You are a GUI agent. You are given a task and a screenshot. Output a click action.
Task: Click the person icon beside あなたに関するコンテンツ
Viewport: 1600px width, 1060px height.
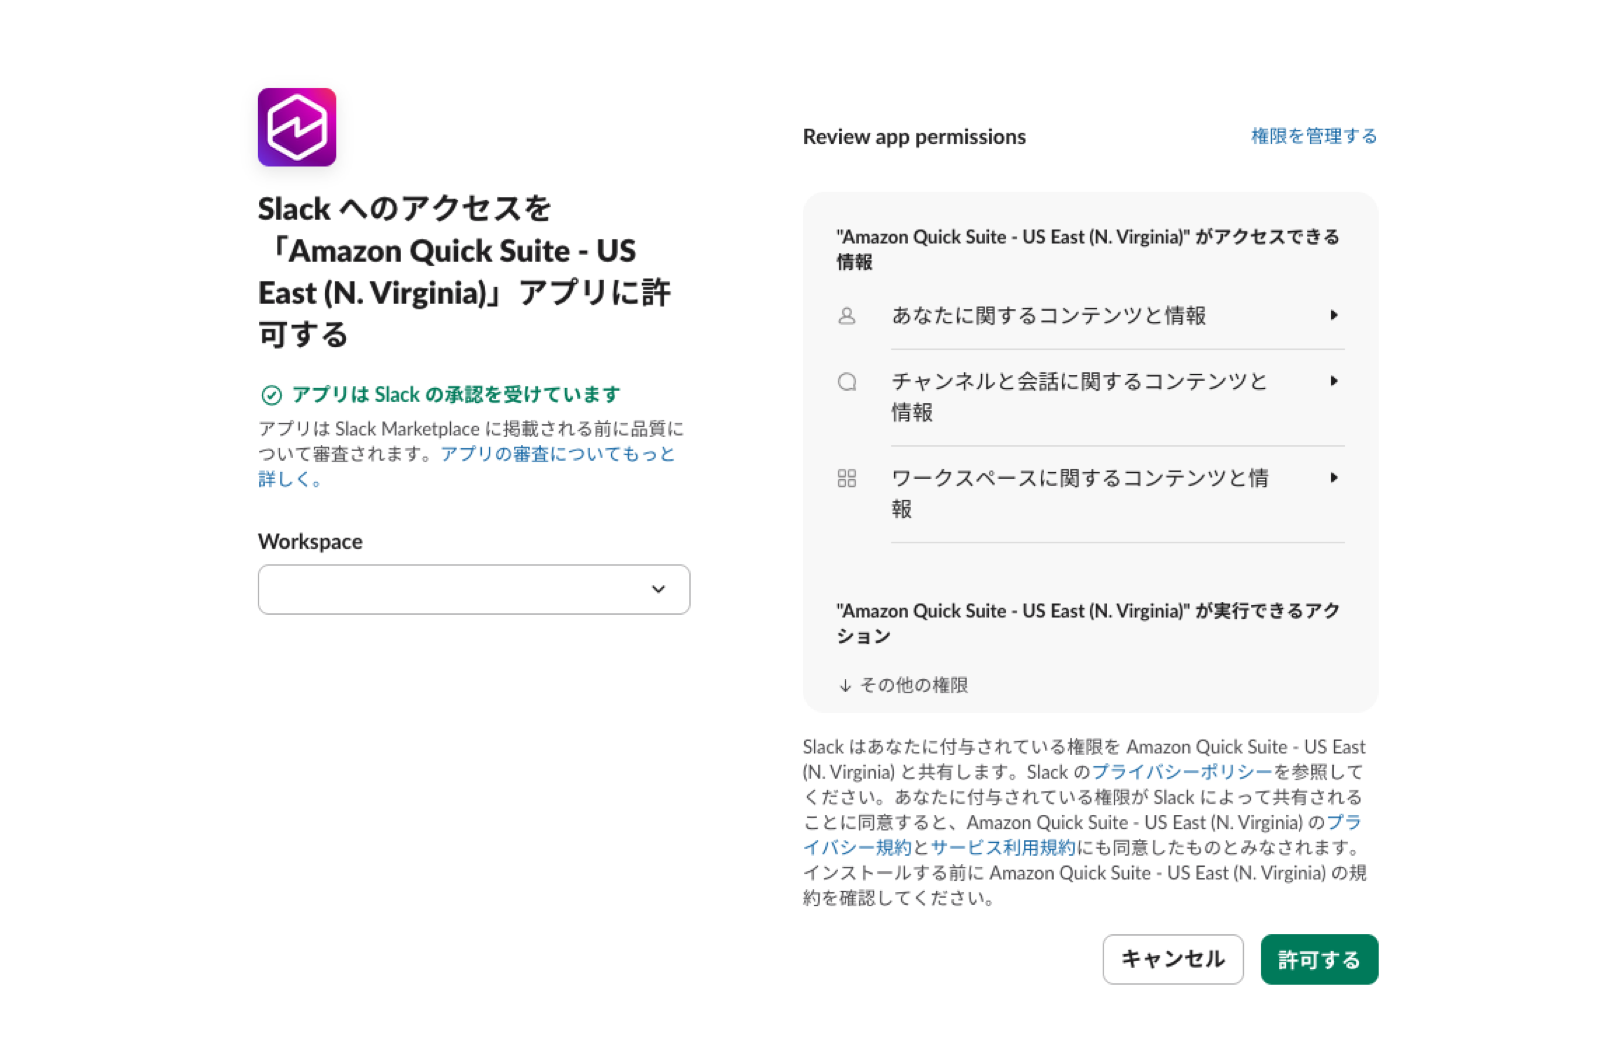pyautogui.click(x=847, y=316)
